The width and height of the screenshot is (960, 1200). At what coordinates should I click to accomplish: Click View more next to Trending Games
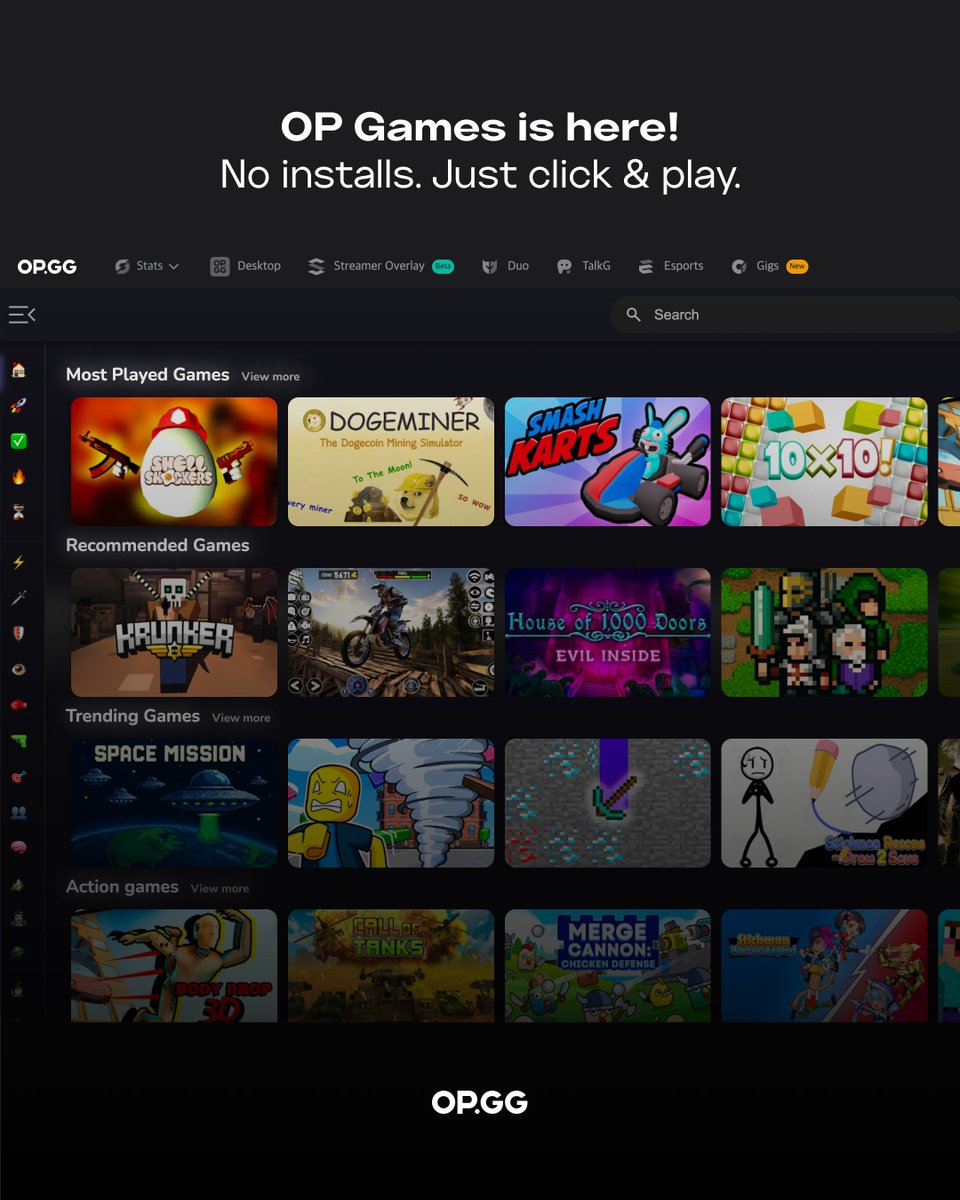[241, 718]
